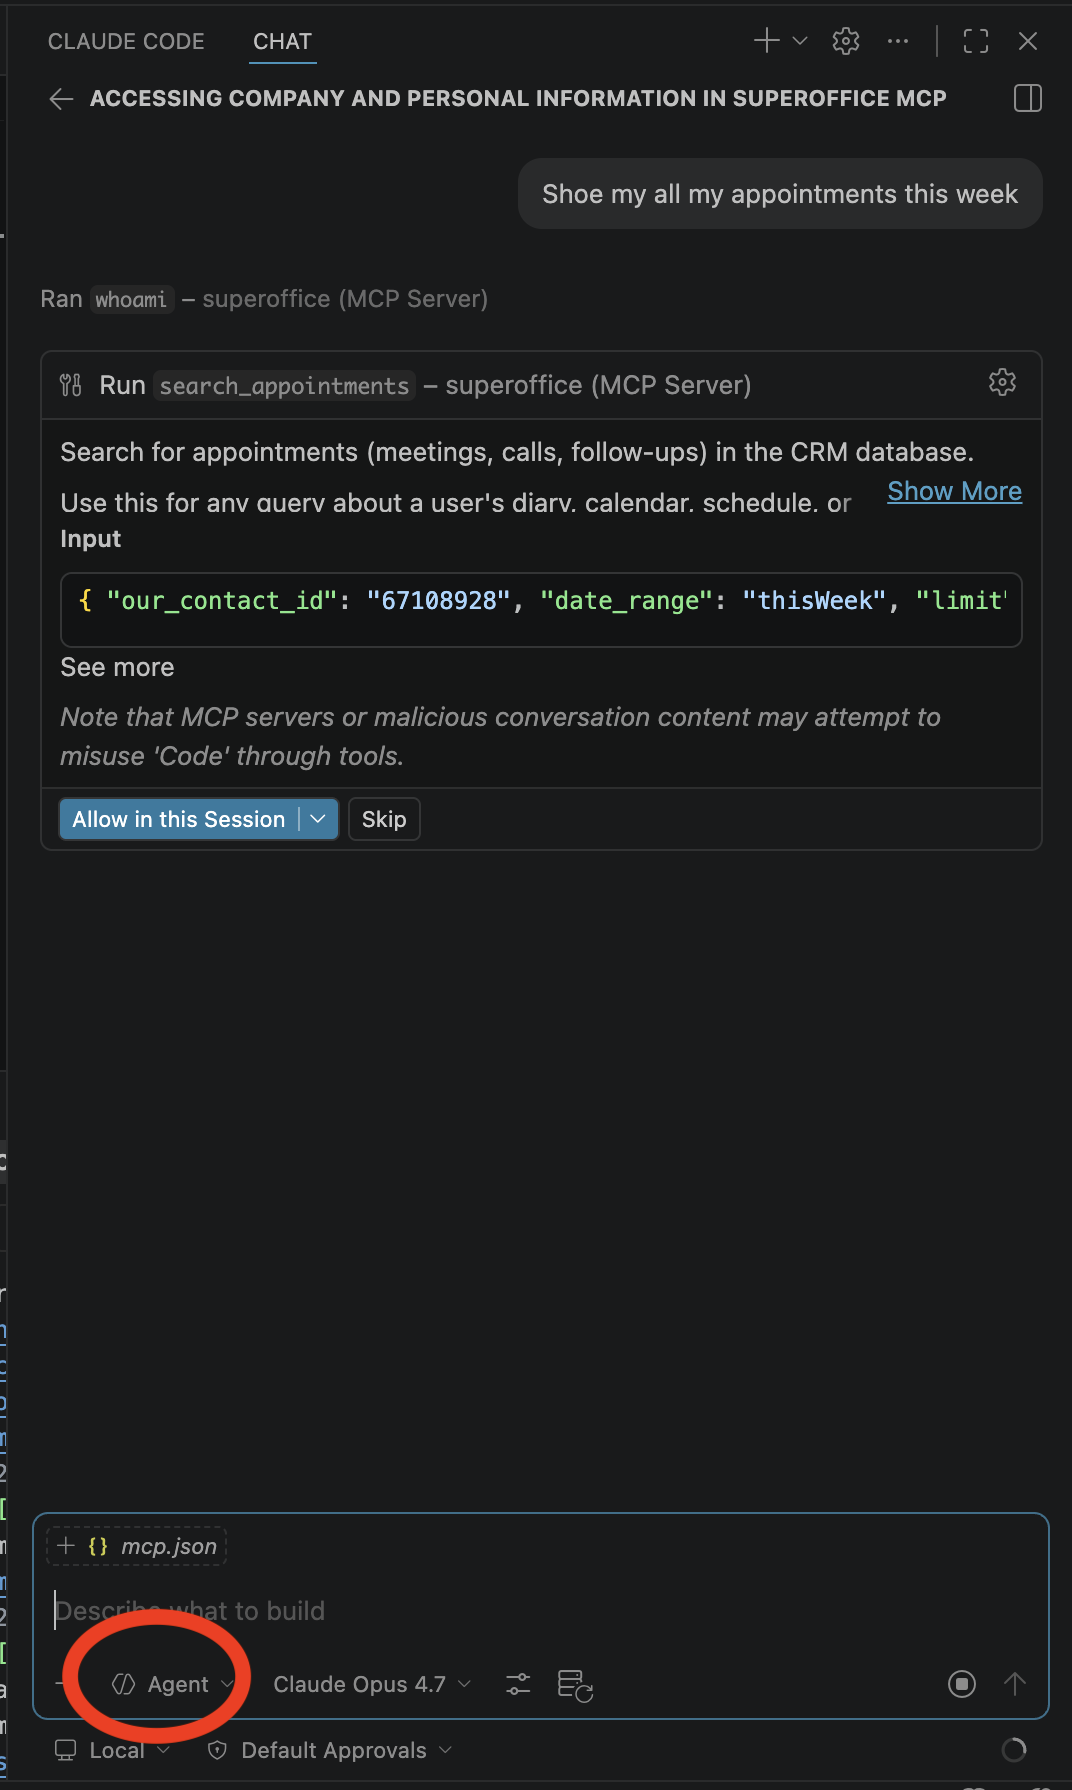Click the send arrow button
This screenshot has width=1072, height=1790.
(x=1014, y=1684)
